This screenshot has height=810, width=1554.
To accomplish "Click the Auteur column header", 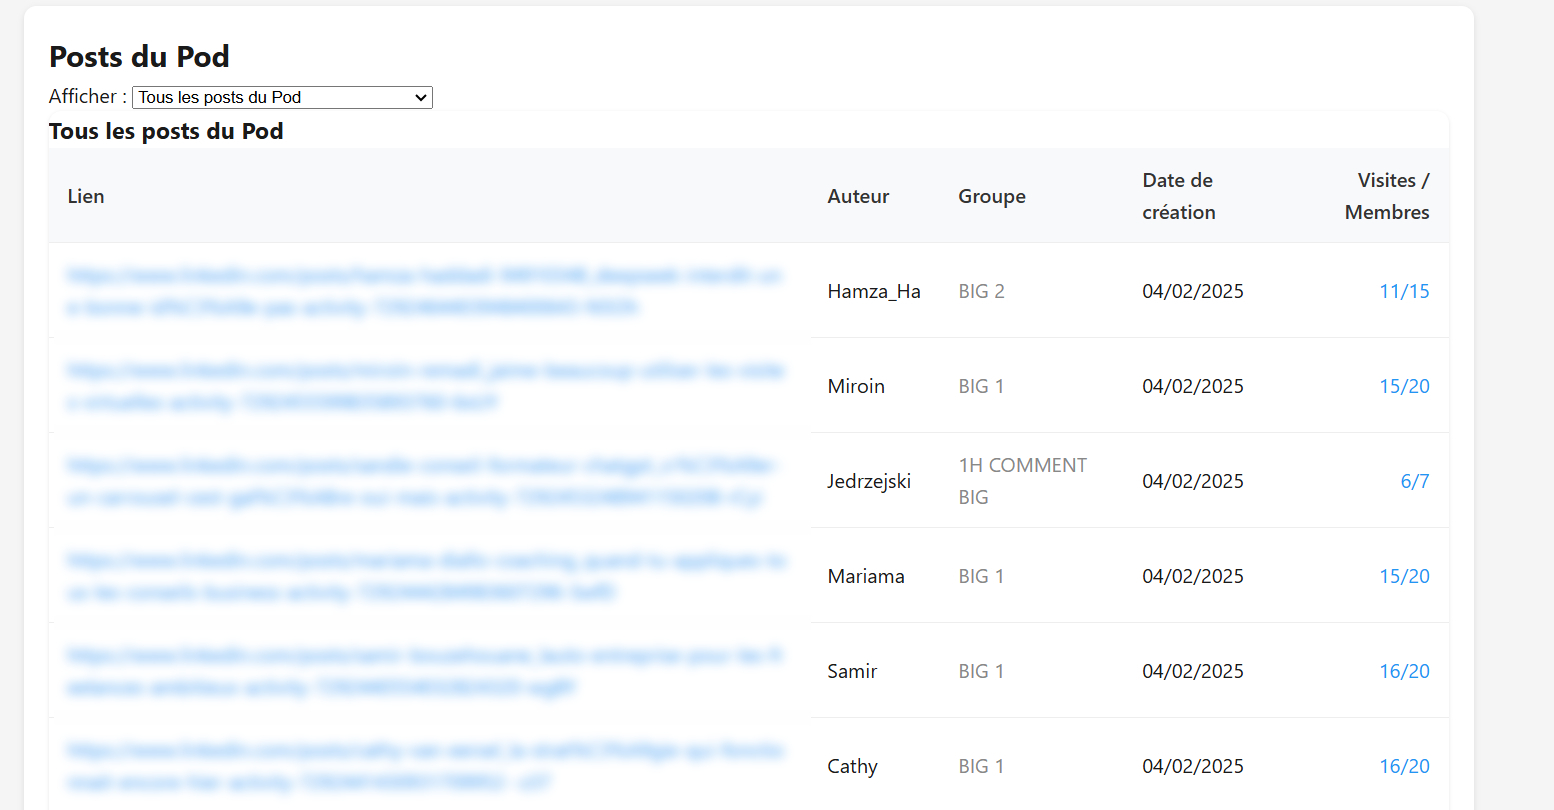I will click(858, 196).
